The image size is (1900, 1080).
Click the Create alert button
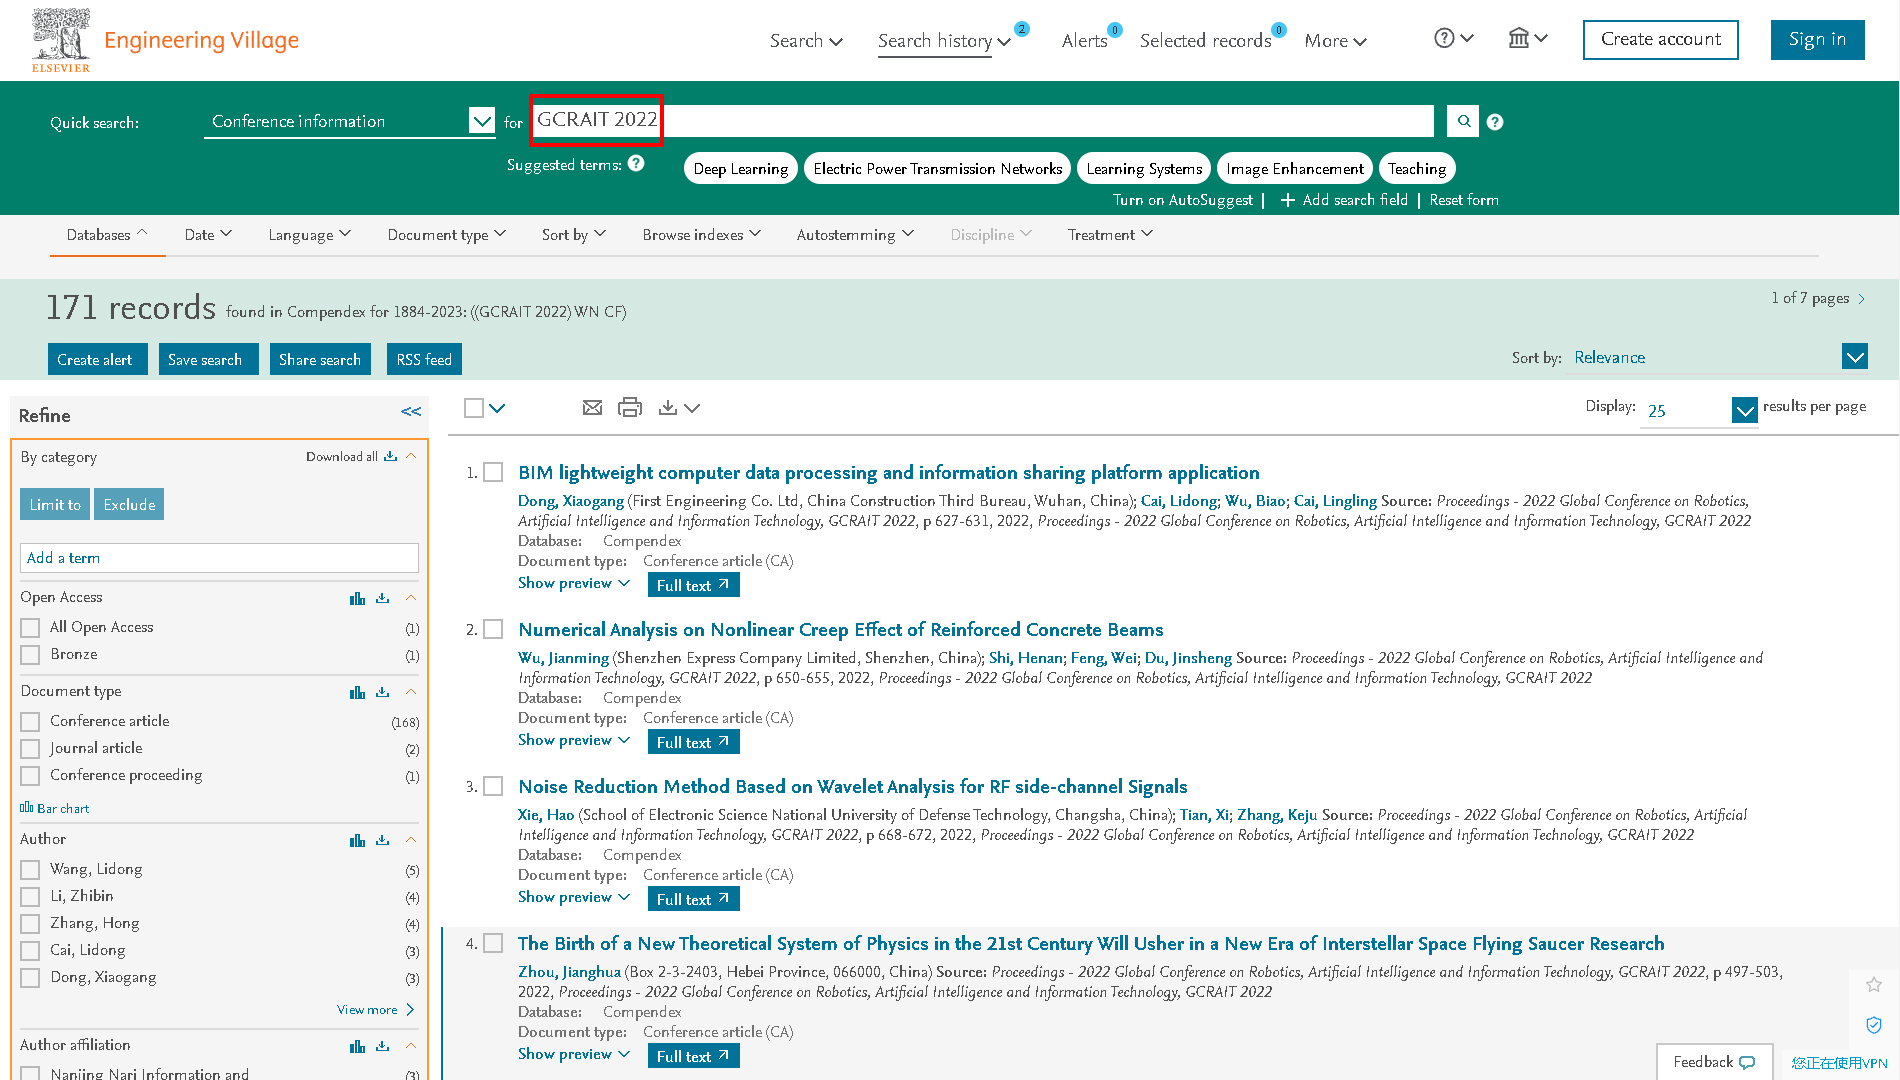click(x=97, y=359)
